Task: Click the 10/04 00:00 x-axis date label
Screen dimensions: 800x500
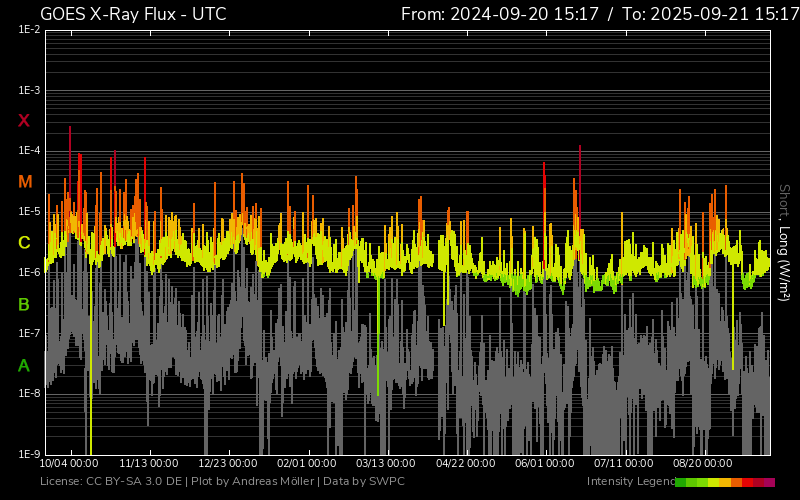Action: [69, 464]
